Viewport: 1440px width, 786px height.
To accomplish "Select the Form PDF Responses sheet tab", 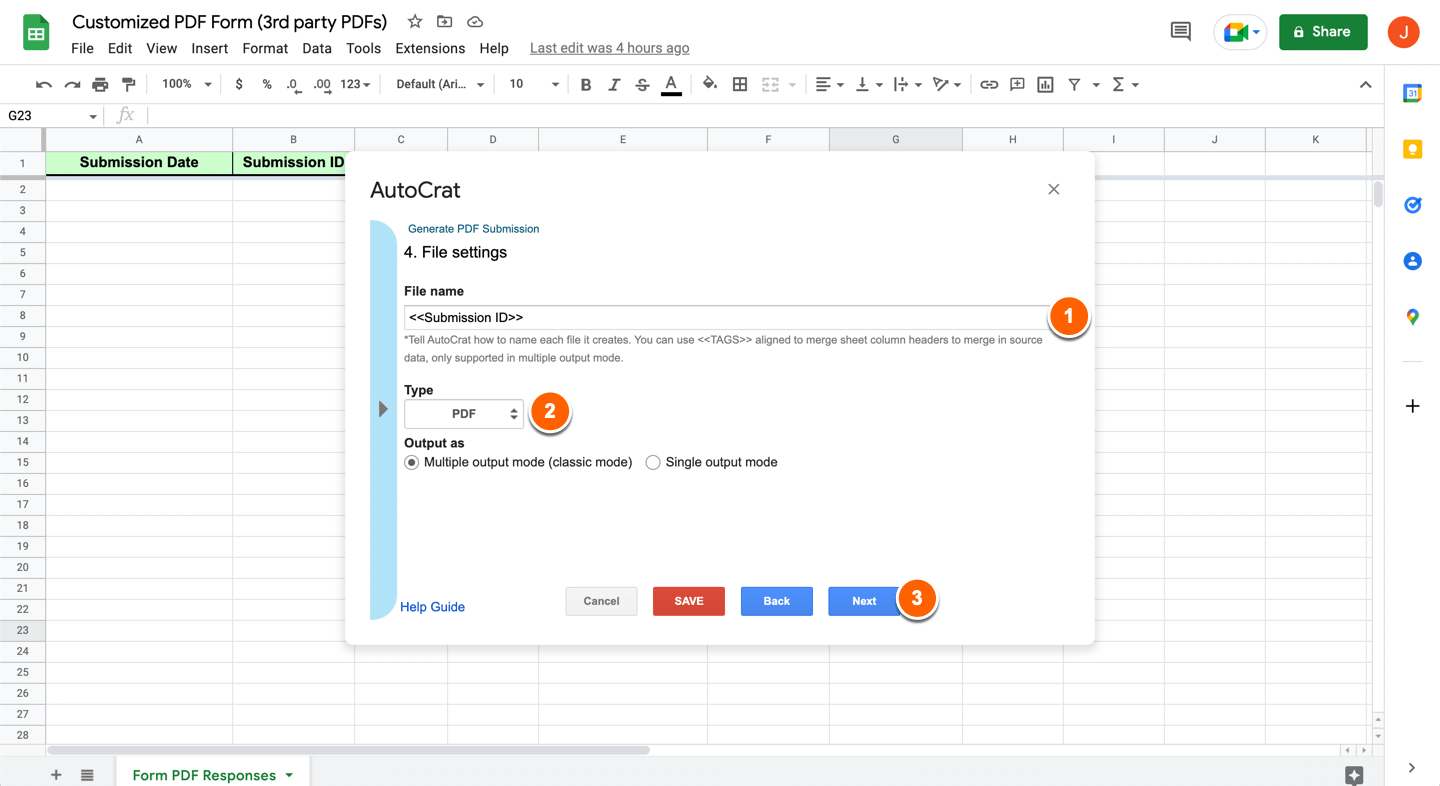I will click(204, 775).
